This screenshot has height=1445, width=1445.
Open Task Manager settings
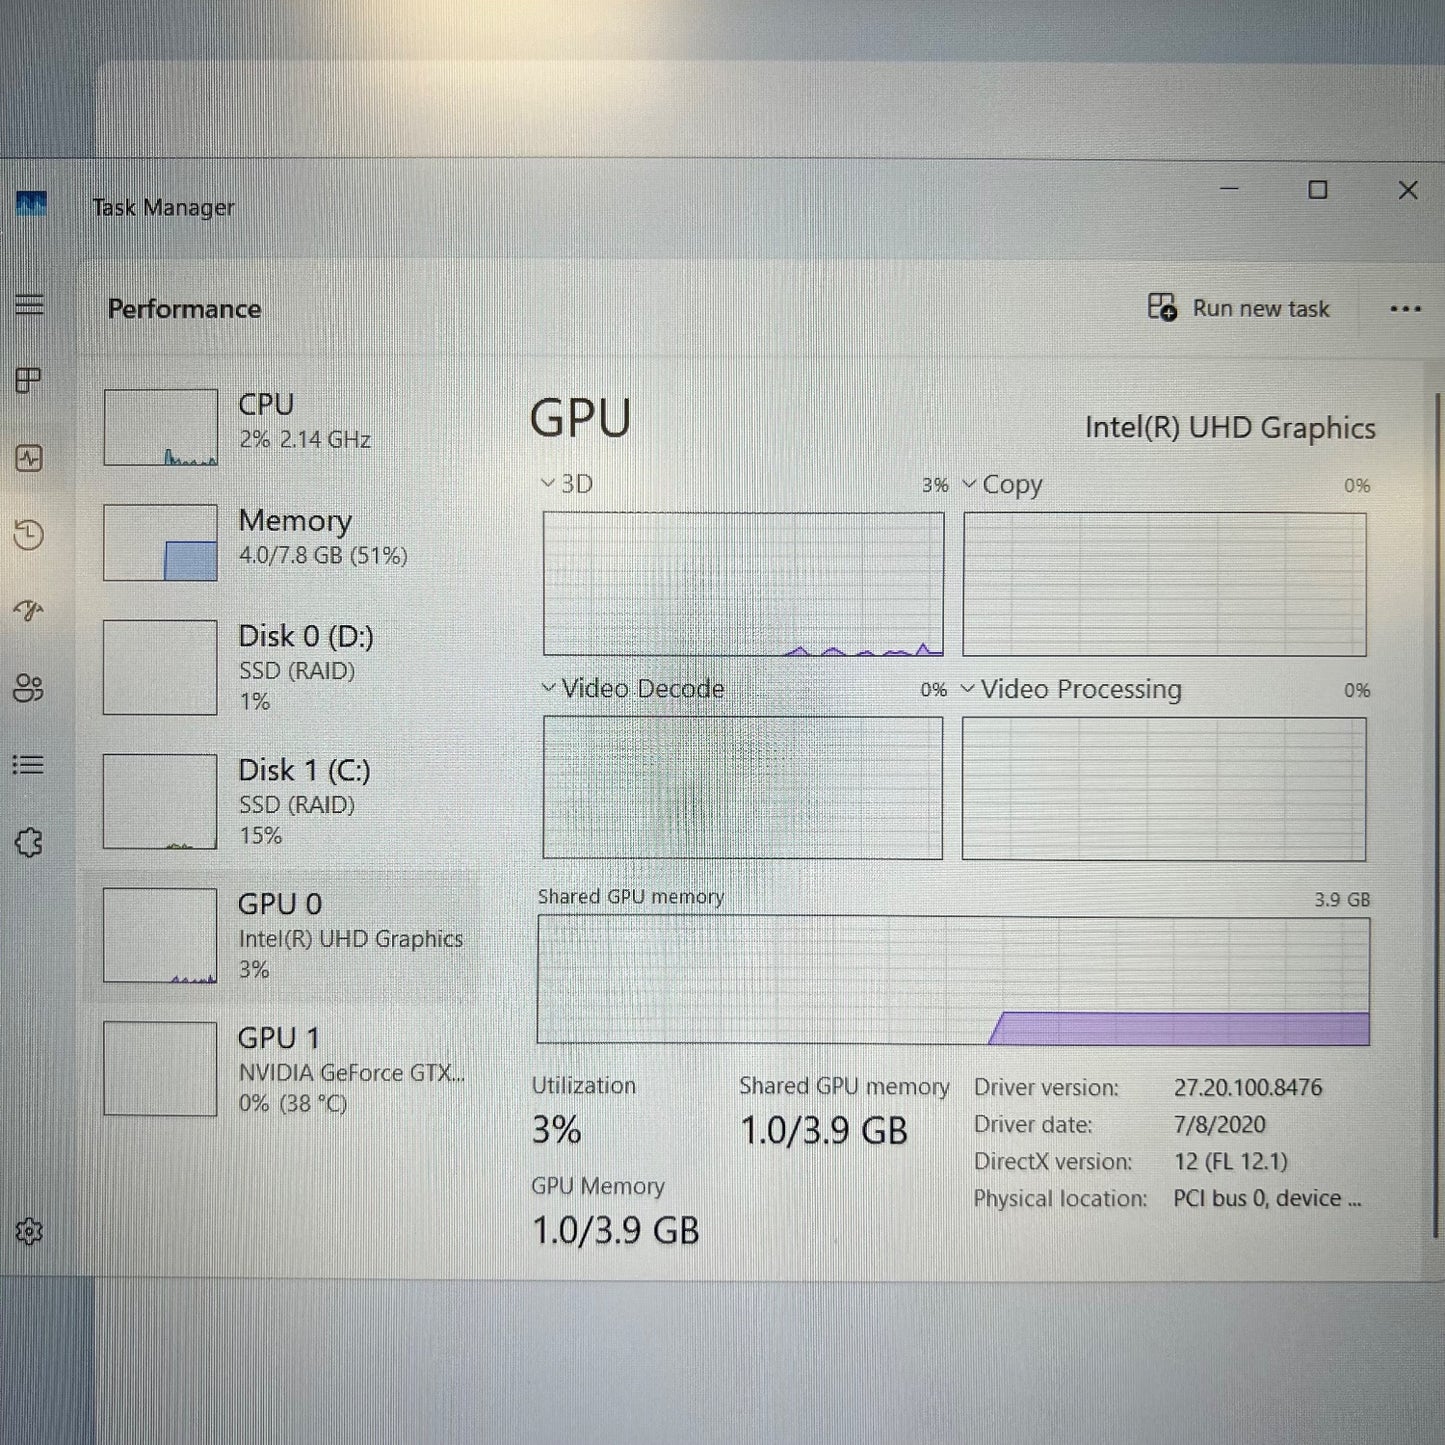pos(28,1232)
